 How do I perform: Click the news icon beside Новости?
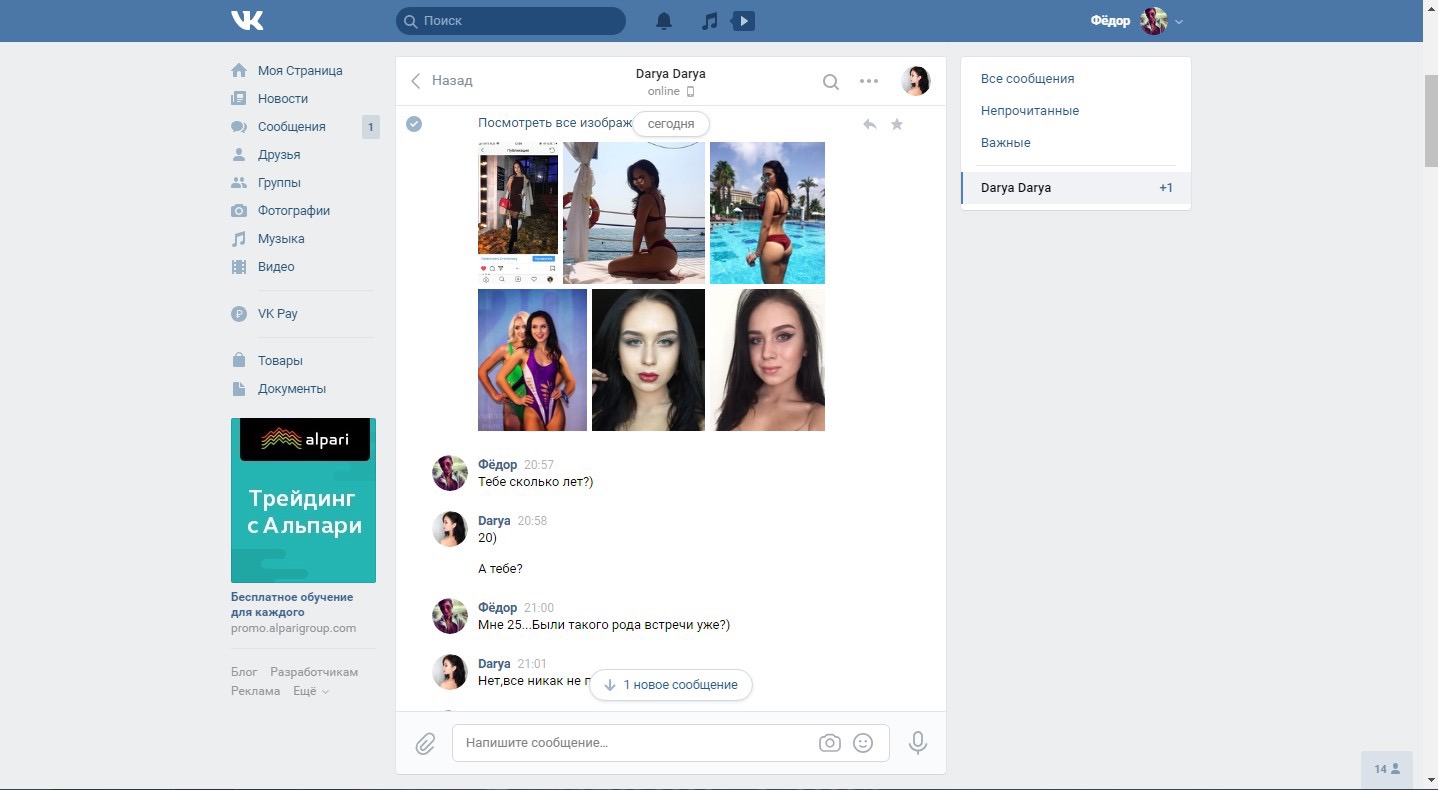[239, 99]
